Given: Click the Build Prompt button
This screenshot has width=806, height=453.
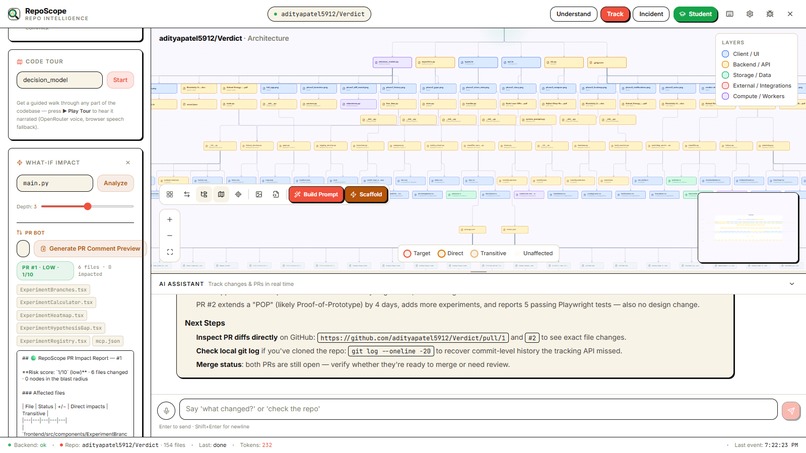Looking at the screenshot, I should (x=316, y=194).
